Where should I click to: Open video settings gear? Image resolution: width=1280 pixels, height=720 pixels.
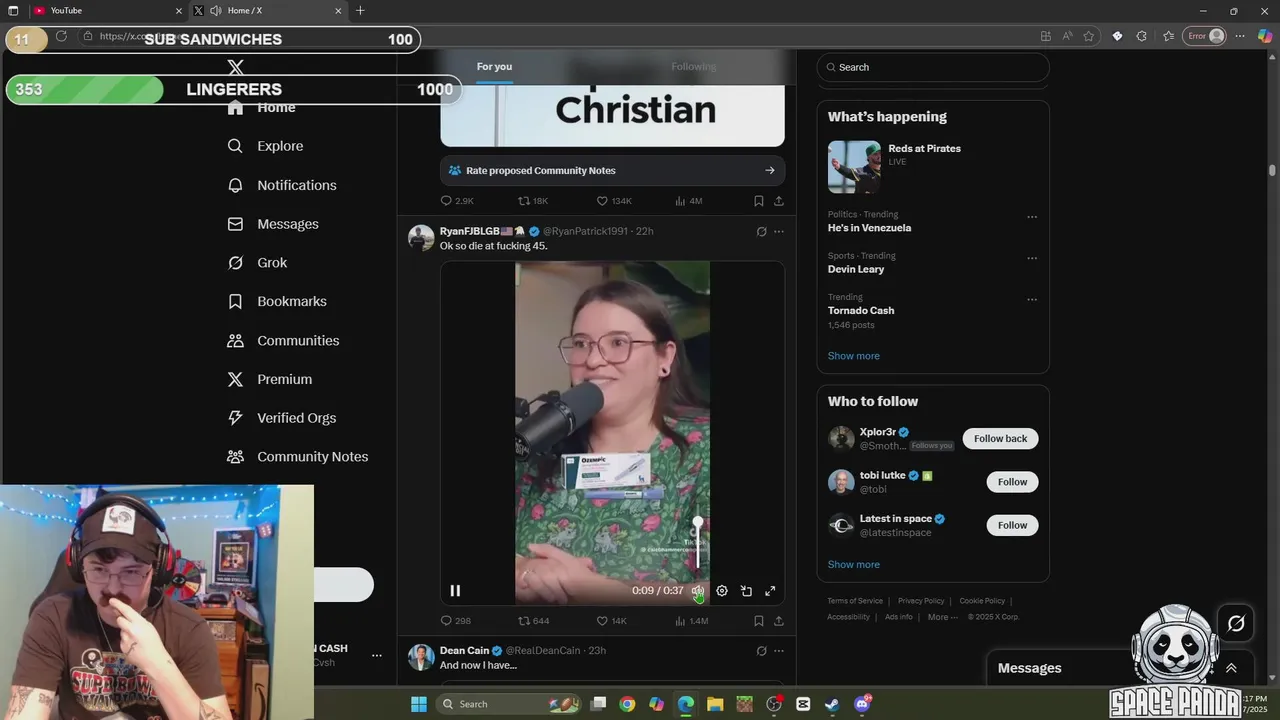722,591
